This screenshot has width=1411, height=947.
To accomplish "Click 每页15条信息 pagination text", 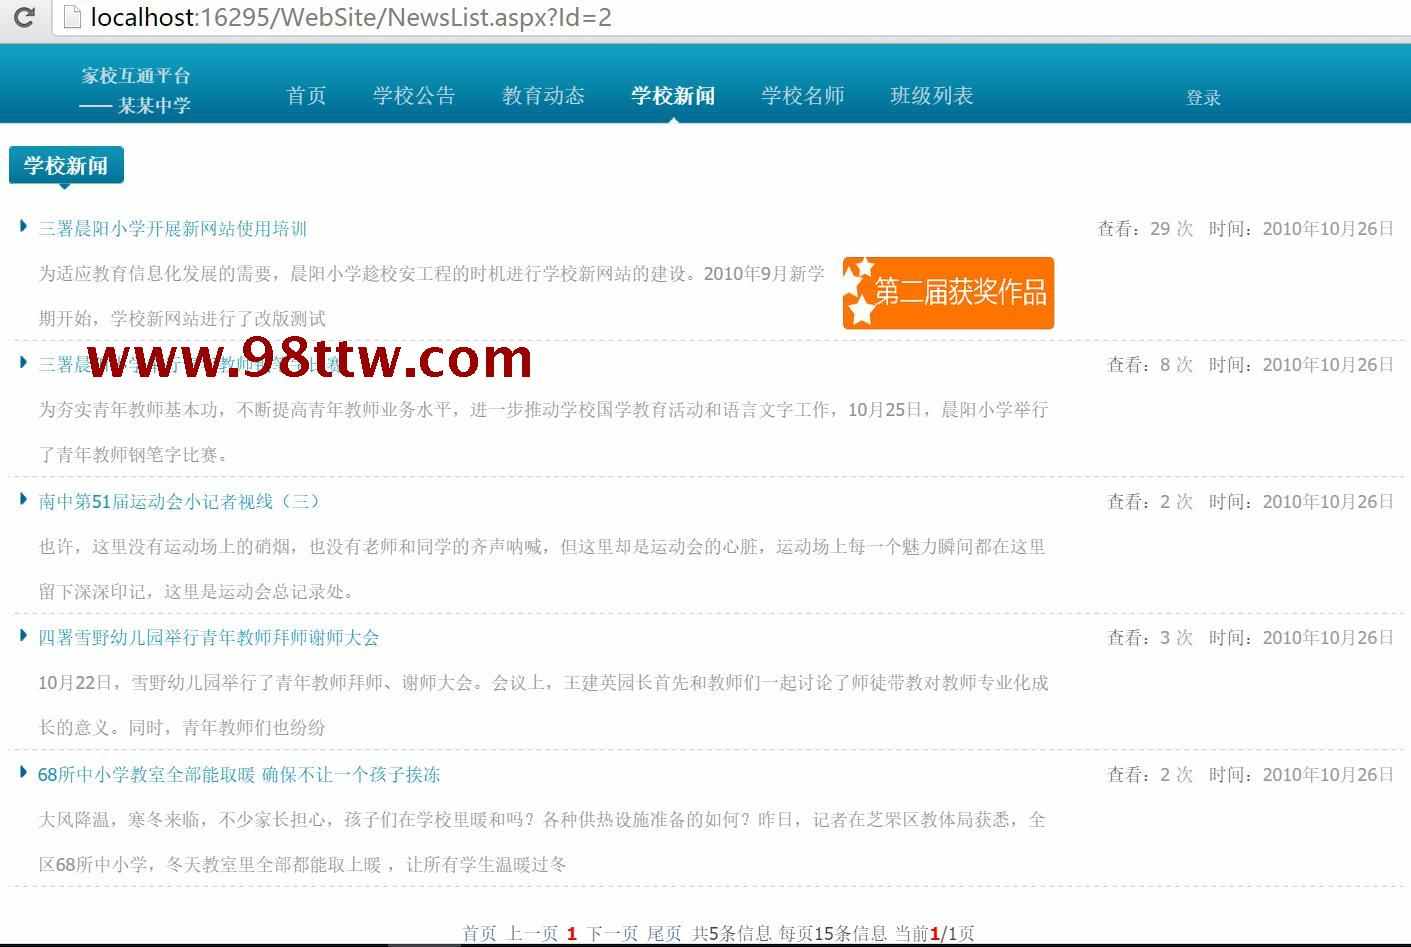I will (833, 933).
